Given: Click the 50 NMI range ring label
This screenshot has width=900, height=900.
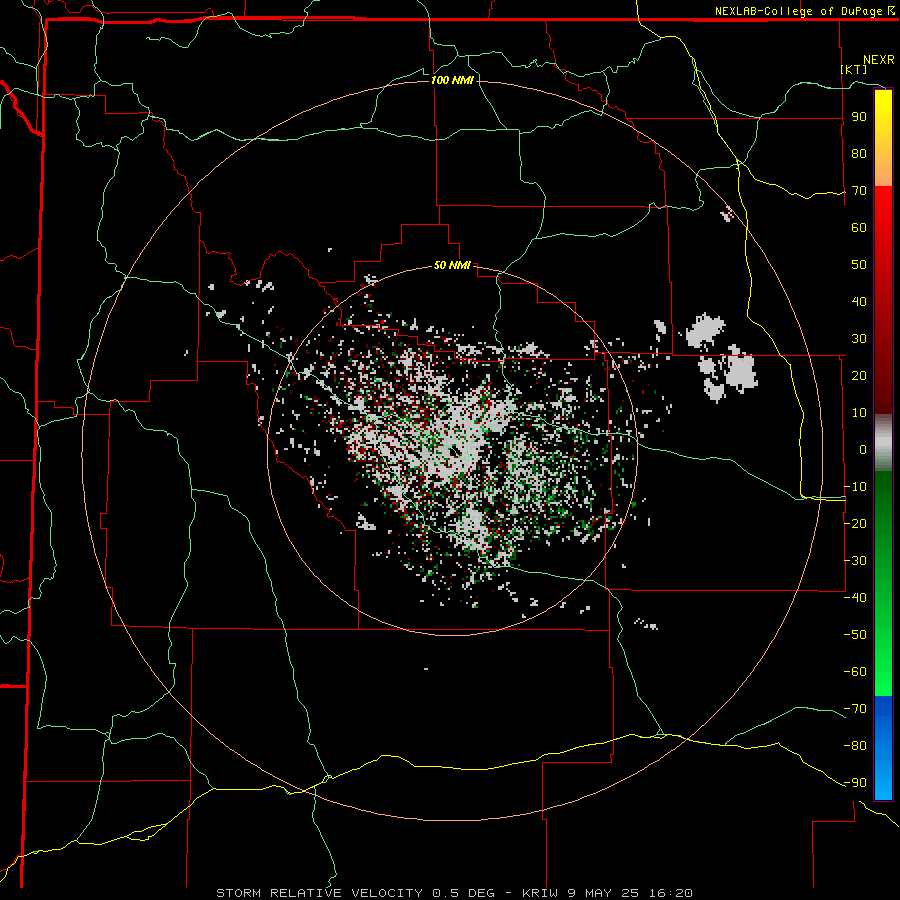Looking at the screenshot, I should [x=452, y=265].
